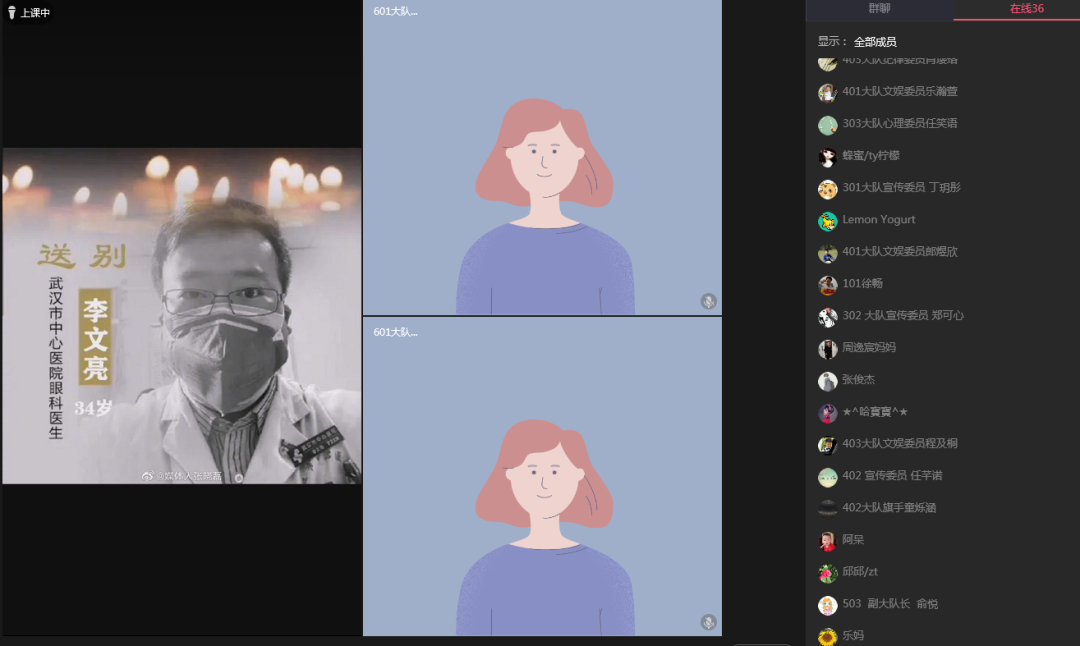
Task: Switch to the 在线36 tab
Action: point(1026,9)
